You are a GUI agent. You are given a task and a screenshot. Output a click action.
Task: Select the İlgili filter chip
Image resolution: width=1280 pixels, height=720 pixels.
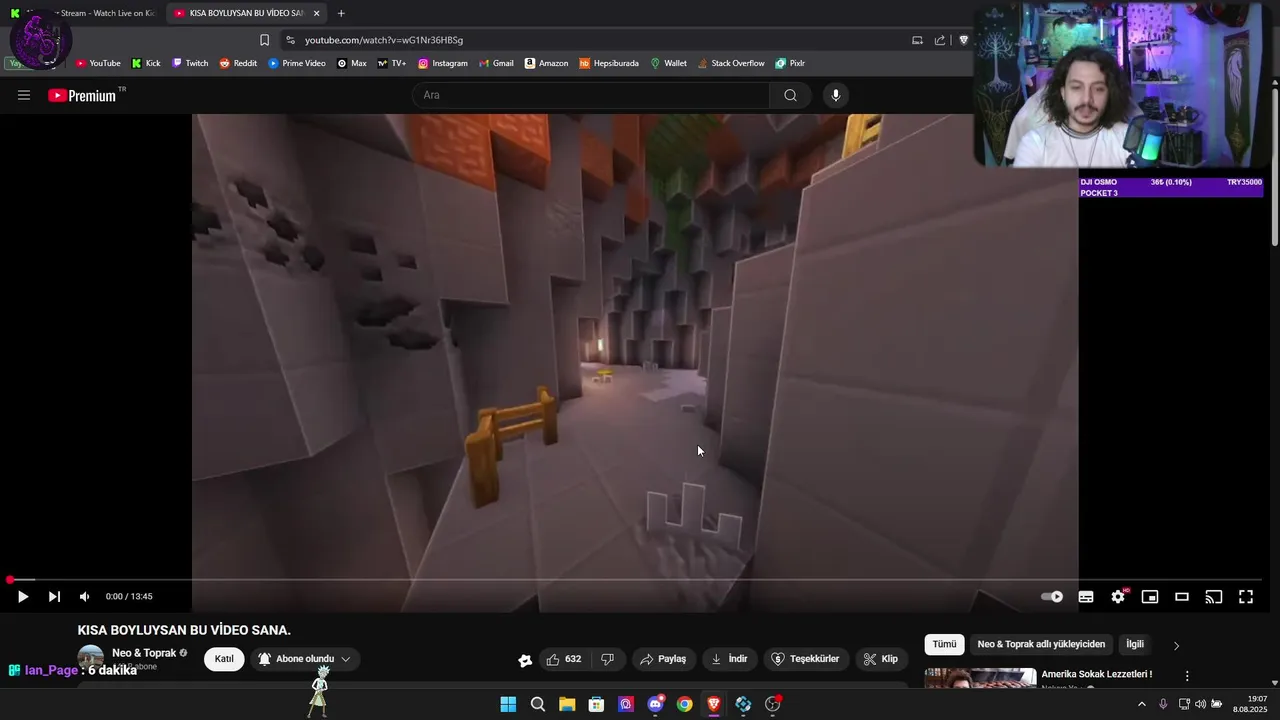[x=1135, y=644]
